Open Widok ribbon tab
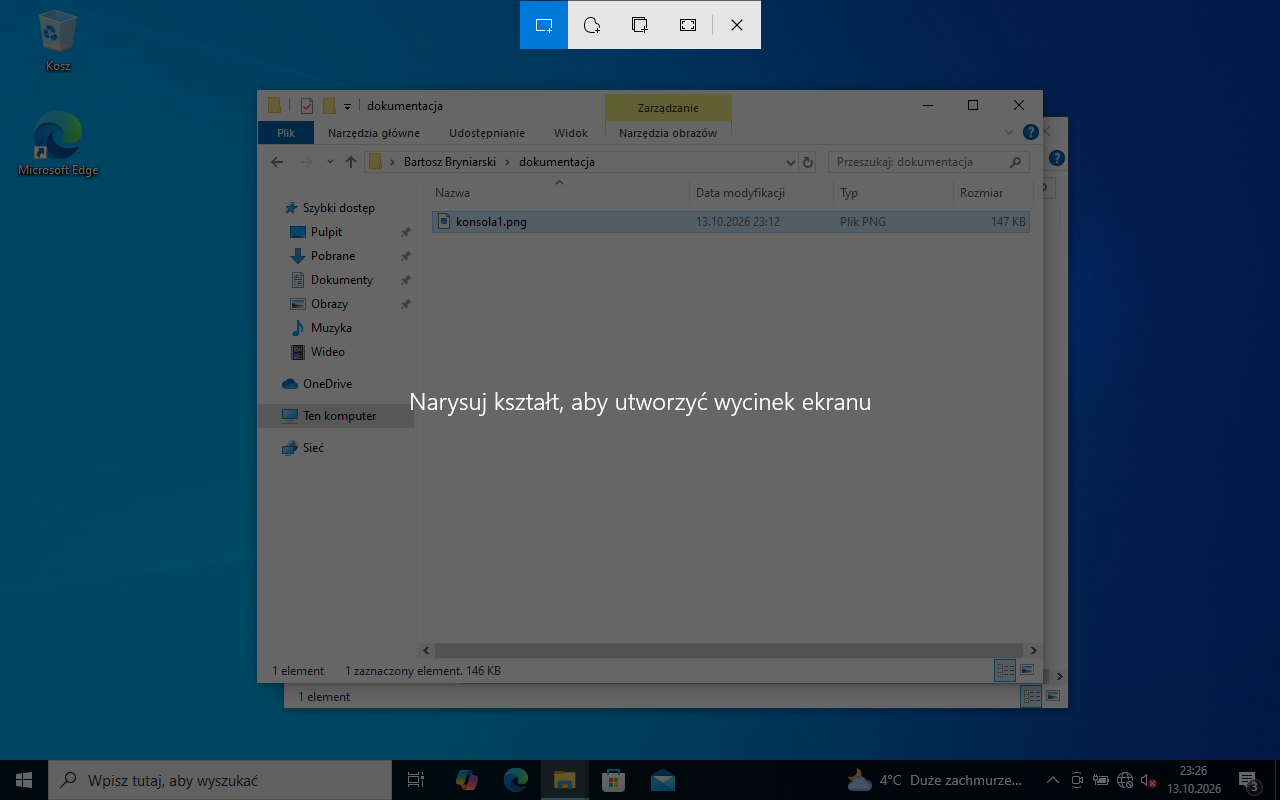 click(x=571, y=133)
